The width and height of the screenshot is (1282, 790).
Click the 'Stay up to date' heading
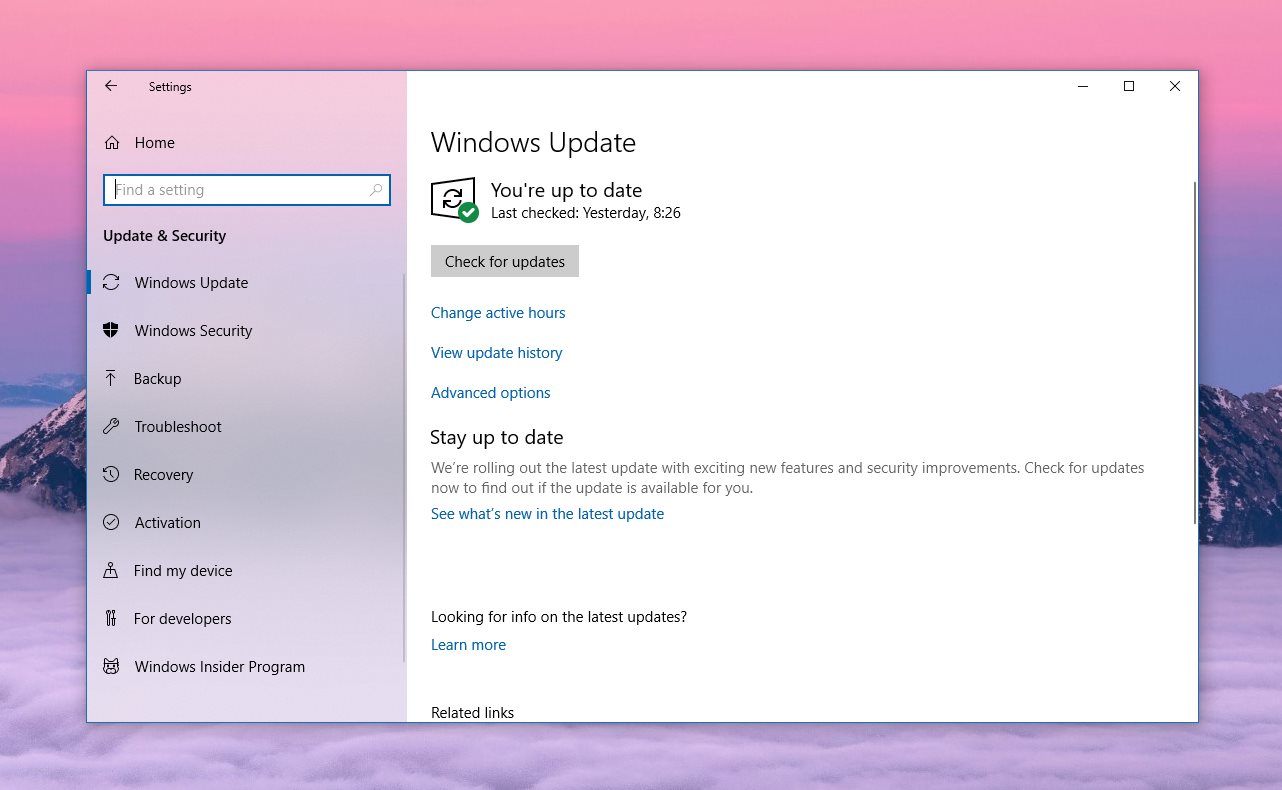(x=497, y=437)
